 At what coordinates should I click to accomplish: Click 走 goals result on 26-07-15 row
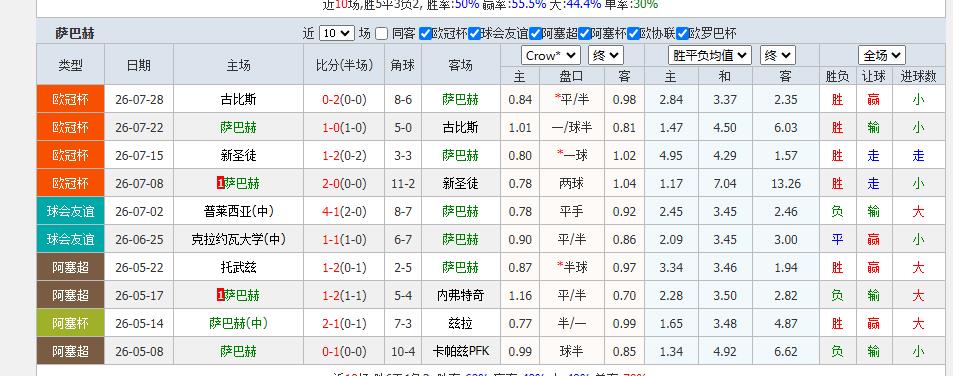(918, 156)
